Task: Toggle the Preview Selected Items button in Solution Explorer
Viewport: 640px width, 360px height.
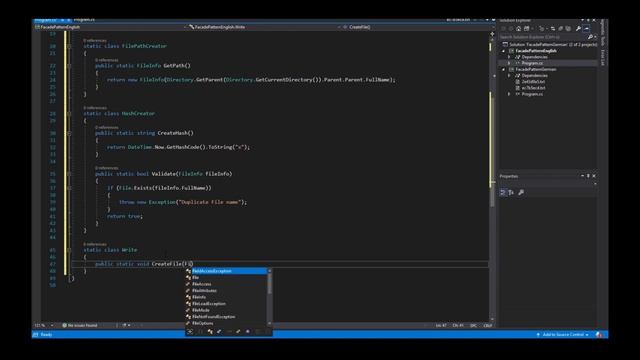Action: click(x=587, y=29)
